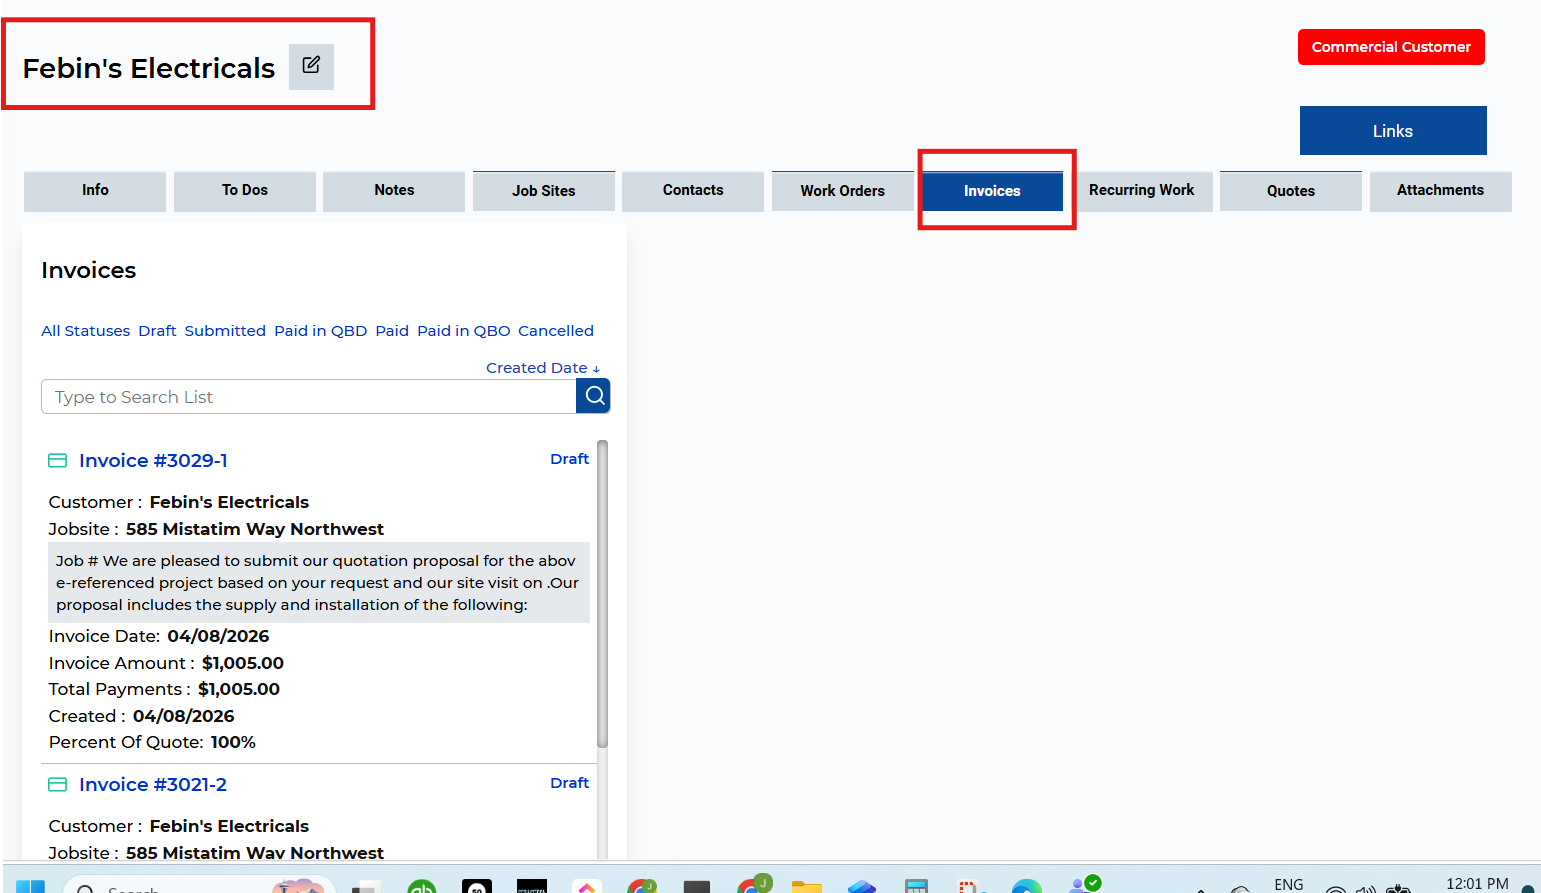
Task: Change sort order via Created Date
Action: pyautogui.click(x=542, y=368)
